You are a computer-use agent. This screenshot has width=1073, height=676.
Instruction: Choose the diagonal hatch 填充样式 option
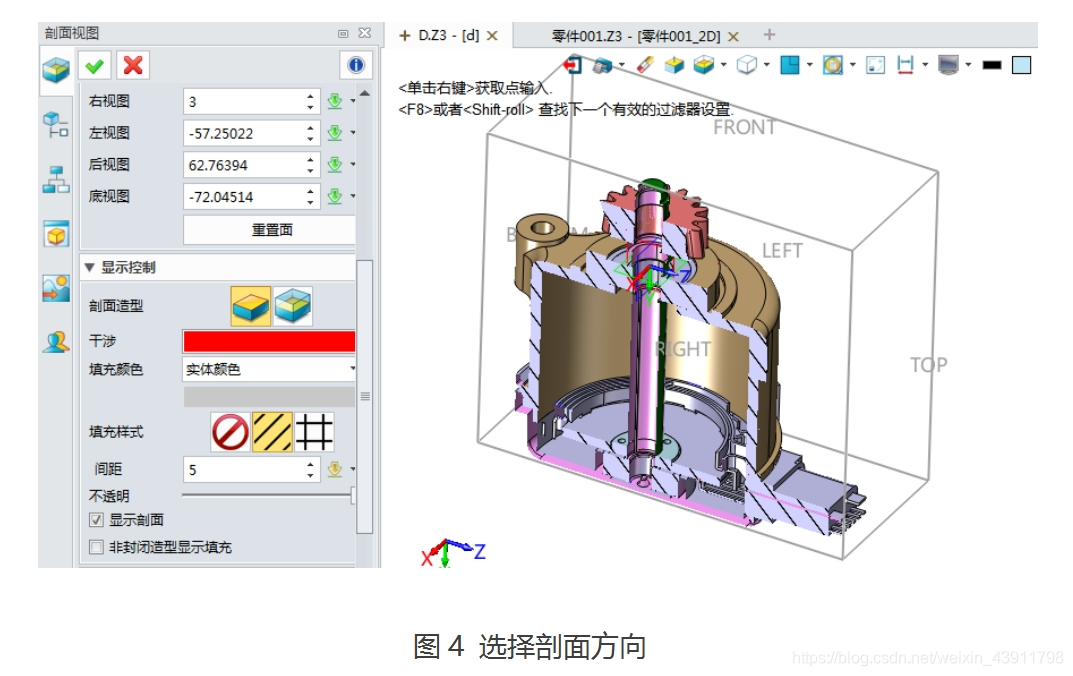pyautogui.click(x=272, y=432)
